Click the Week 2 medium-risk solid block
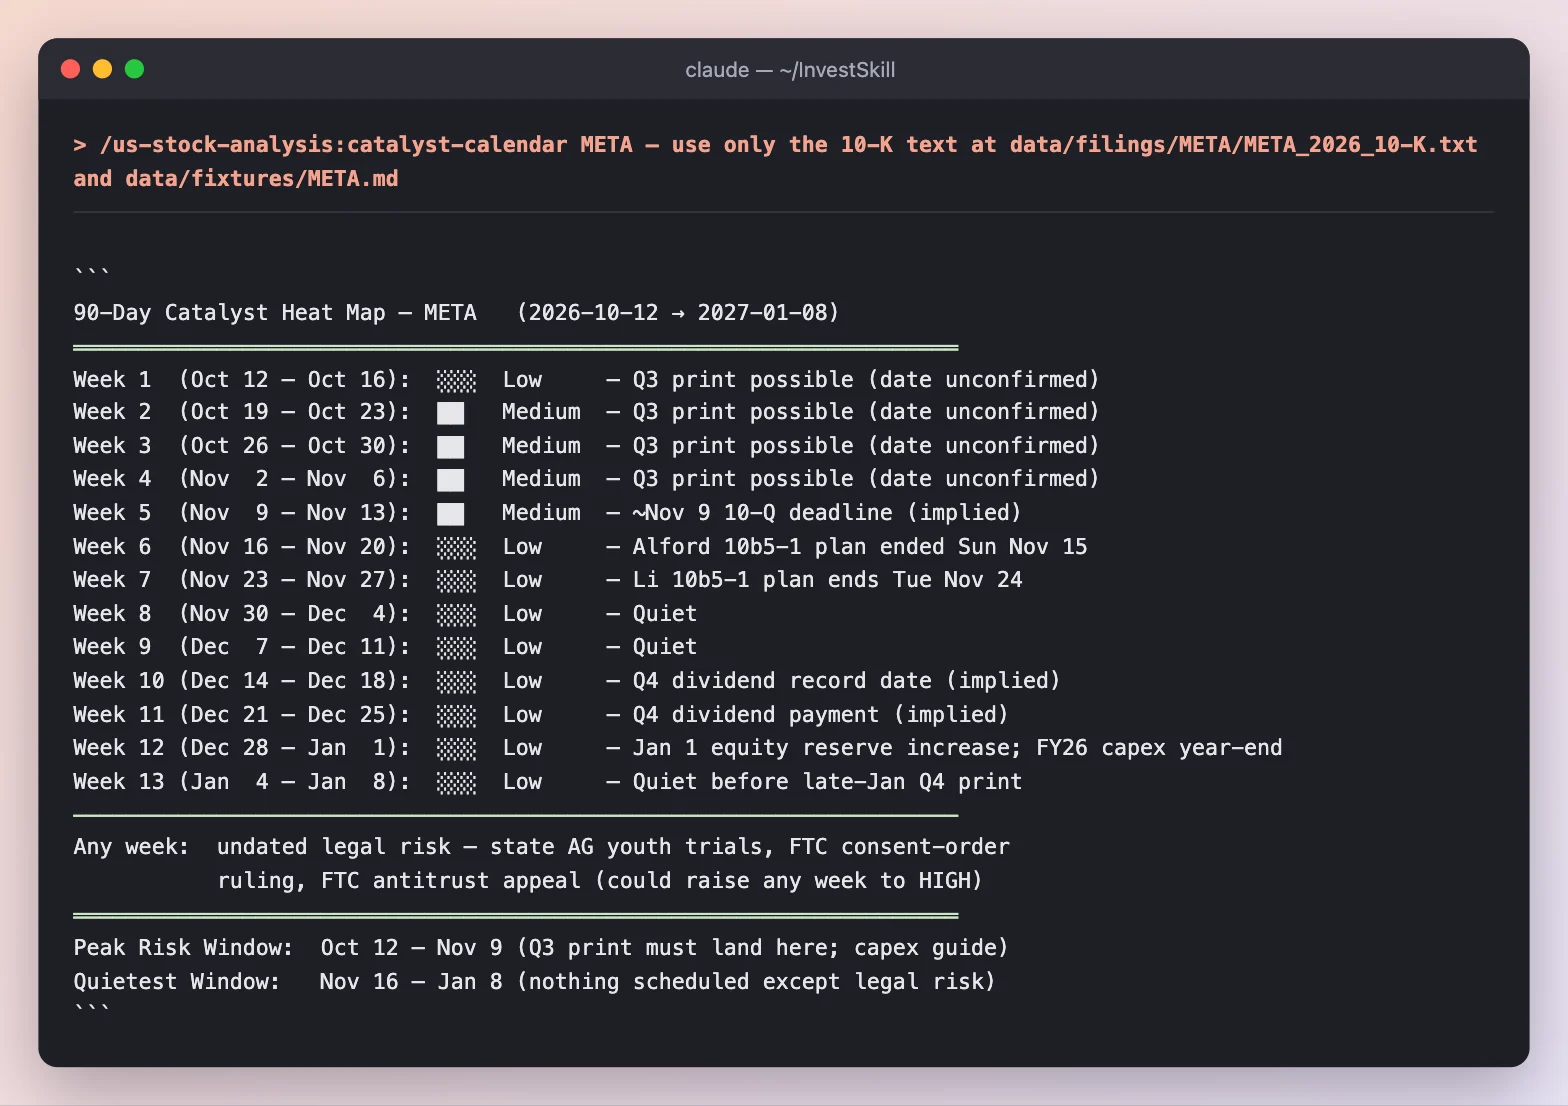Viewport: 1568px width, 1106px height. [451, 413]
